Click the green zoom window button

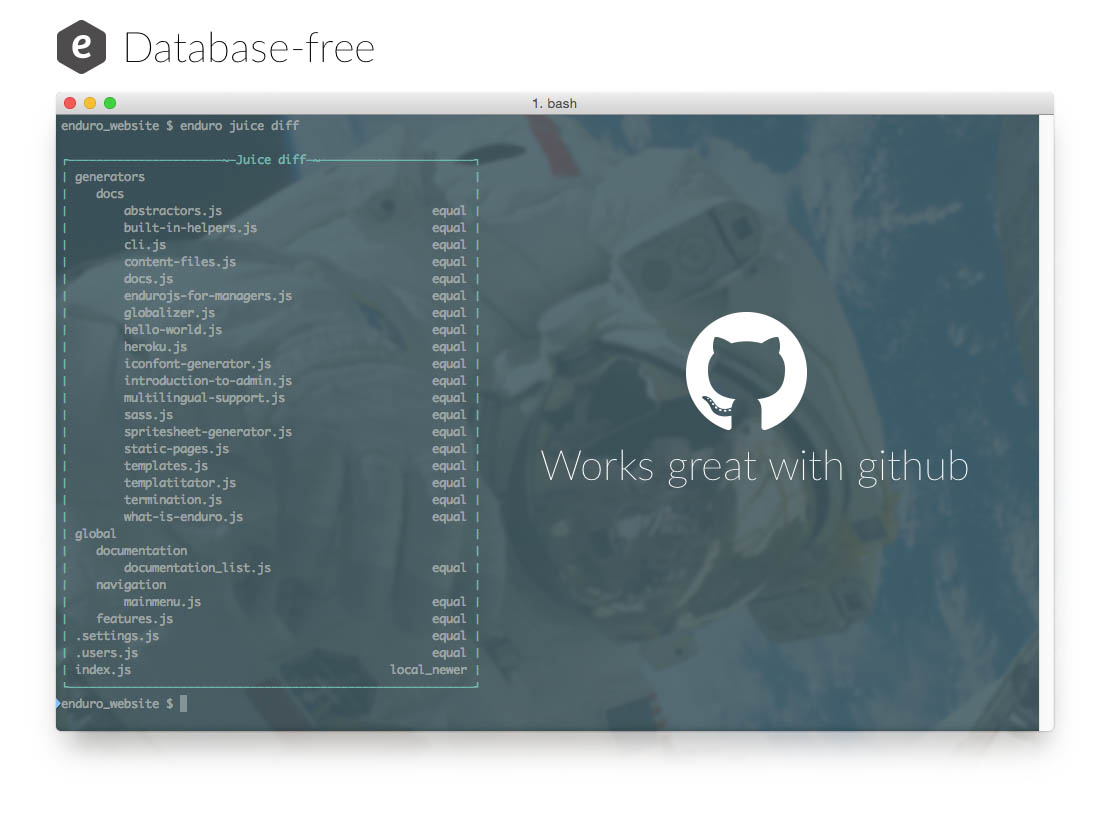[x=110, y=103]
